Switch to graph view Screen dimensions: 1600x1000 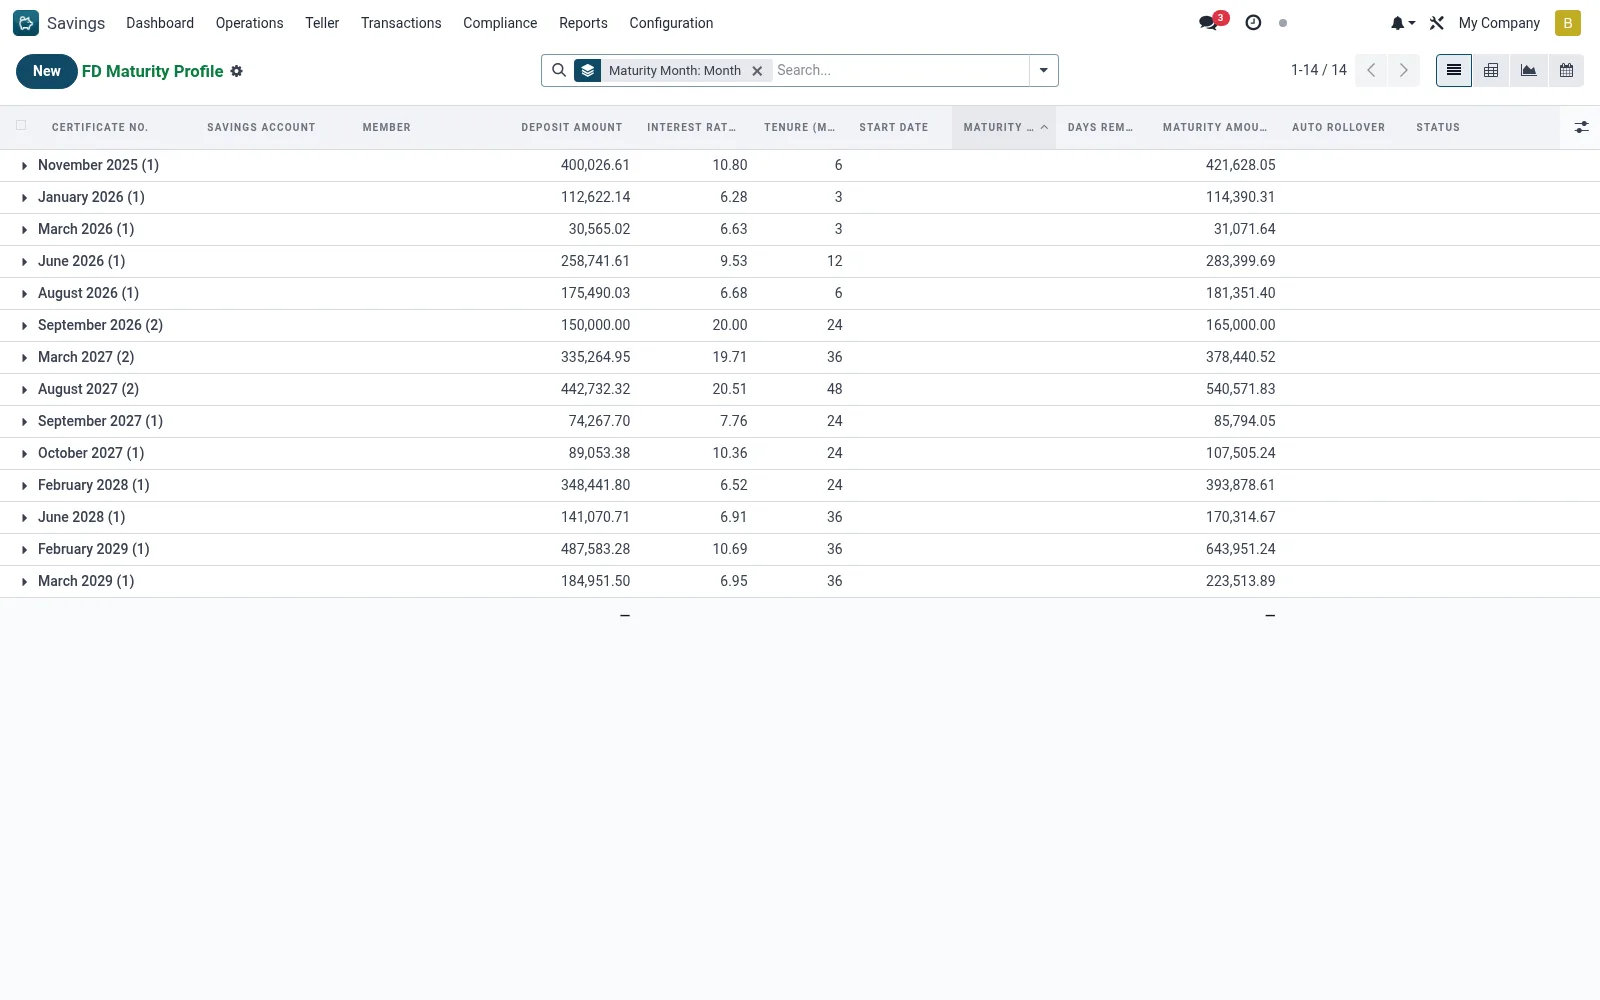(1529, 70)
